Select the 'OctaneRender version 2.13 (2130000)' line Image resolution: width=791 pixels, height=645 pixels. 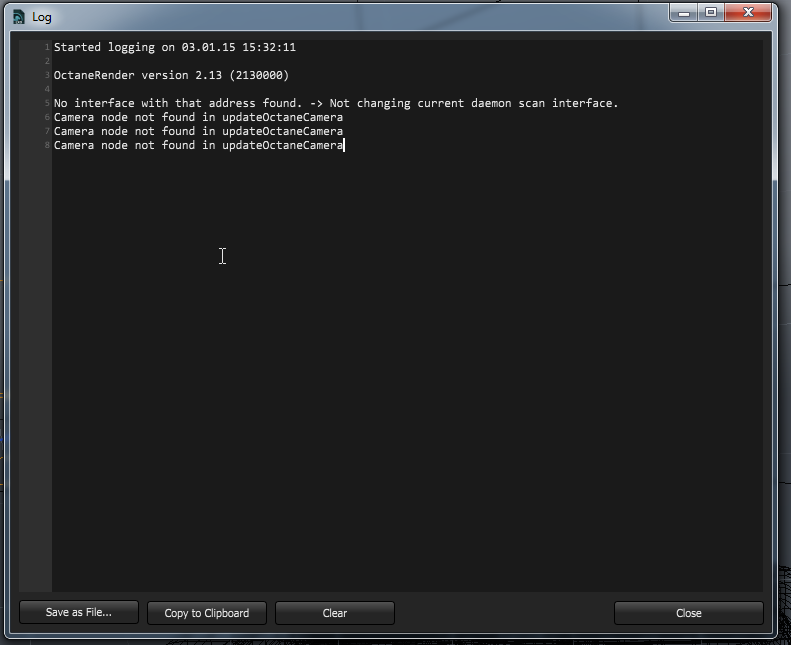(171, 75)
